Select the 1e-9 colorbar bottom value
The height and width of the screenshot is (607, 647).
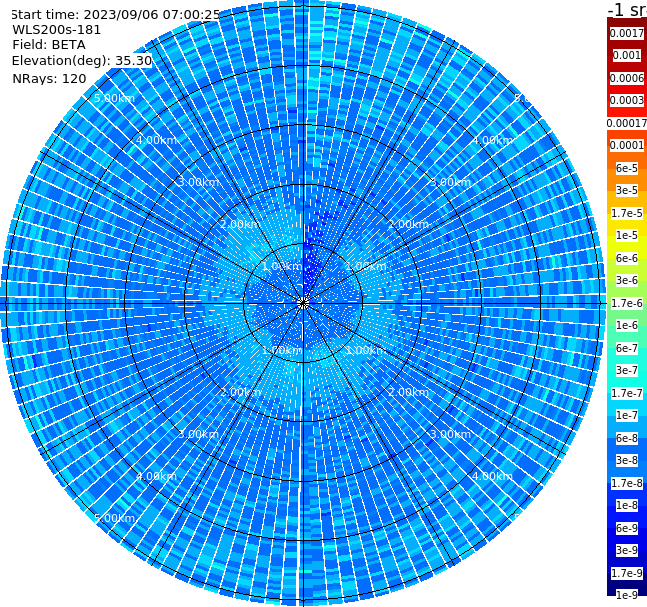(627, 595)
